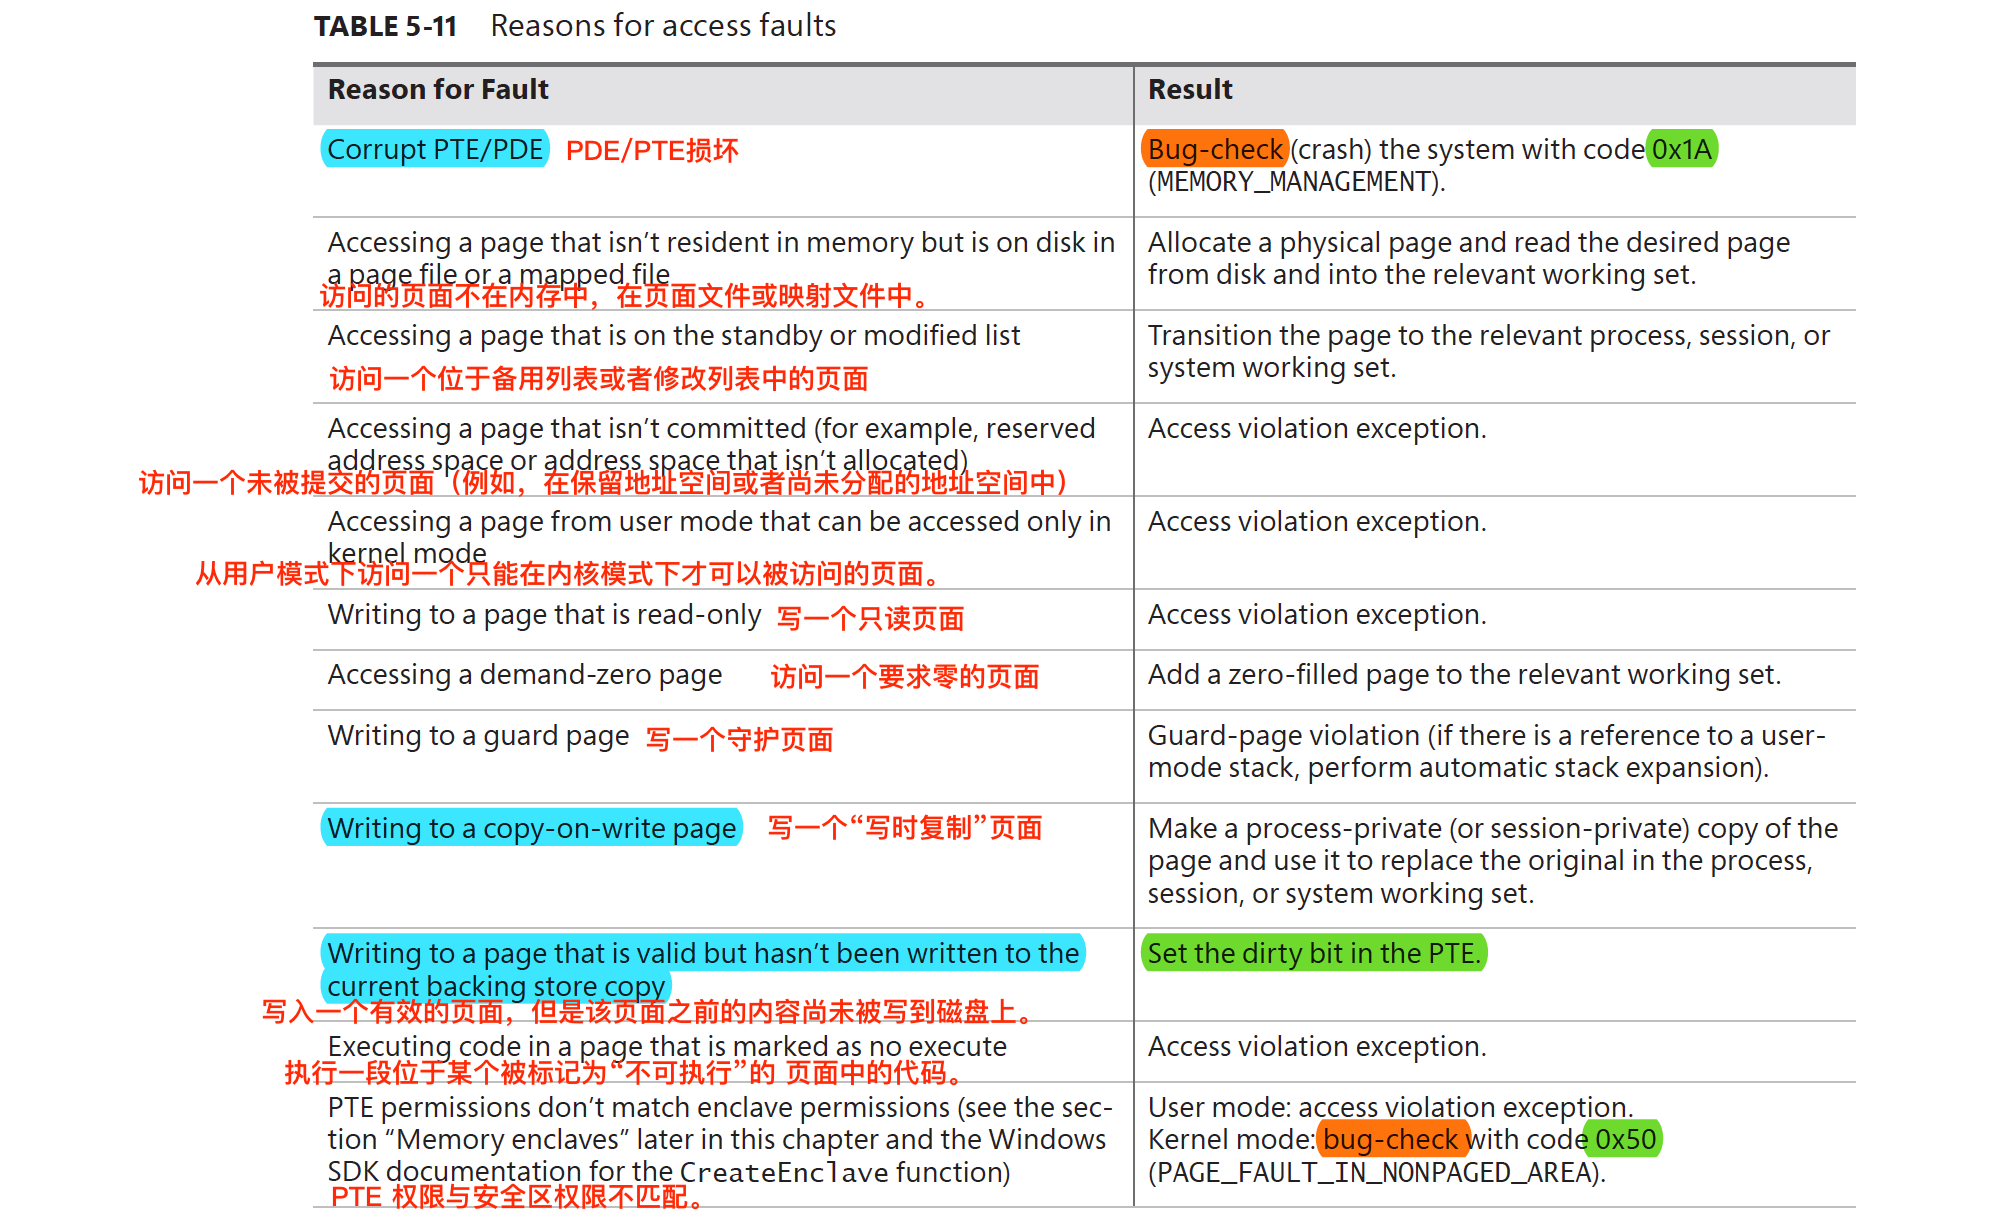
Task: Click the red annotation "PTE 权限与安全区权限不匹配。"
Action: pyautogui.click(x=517, y=1197)
